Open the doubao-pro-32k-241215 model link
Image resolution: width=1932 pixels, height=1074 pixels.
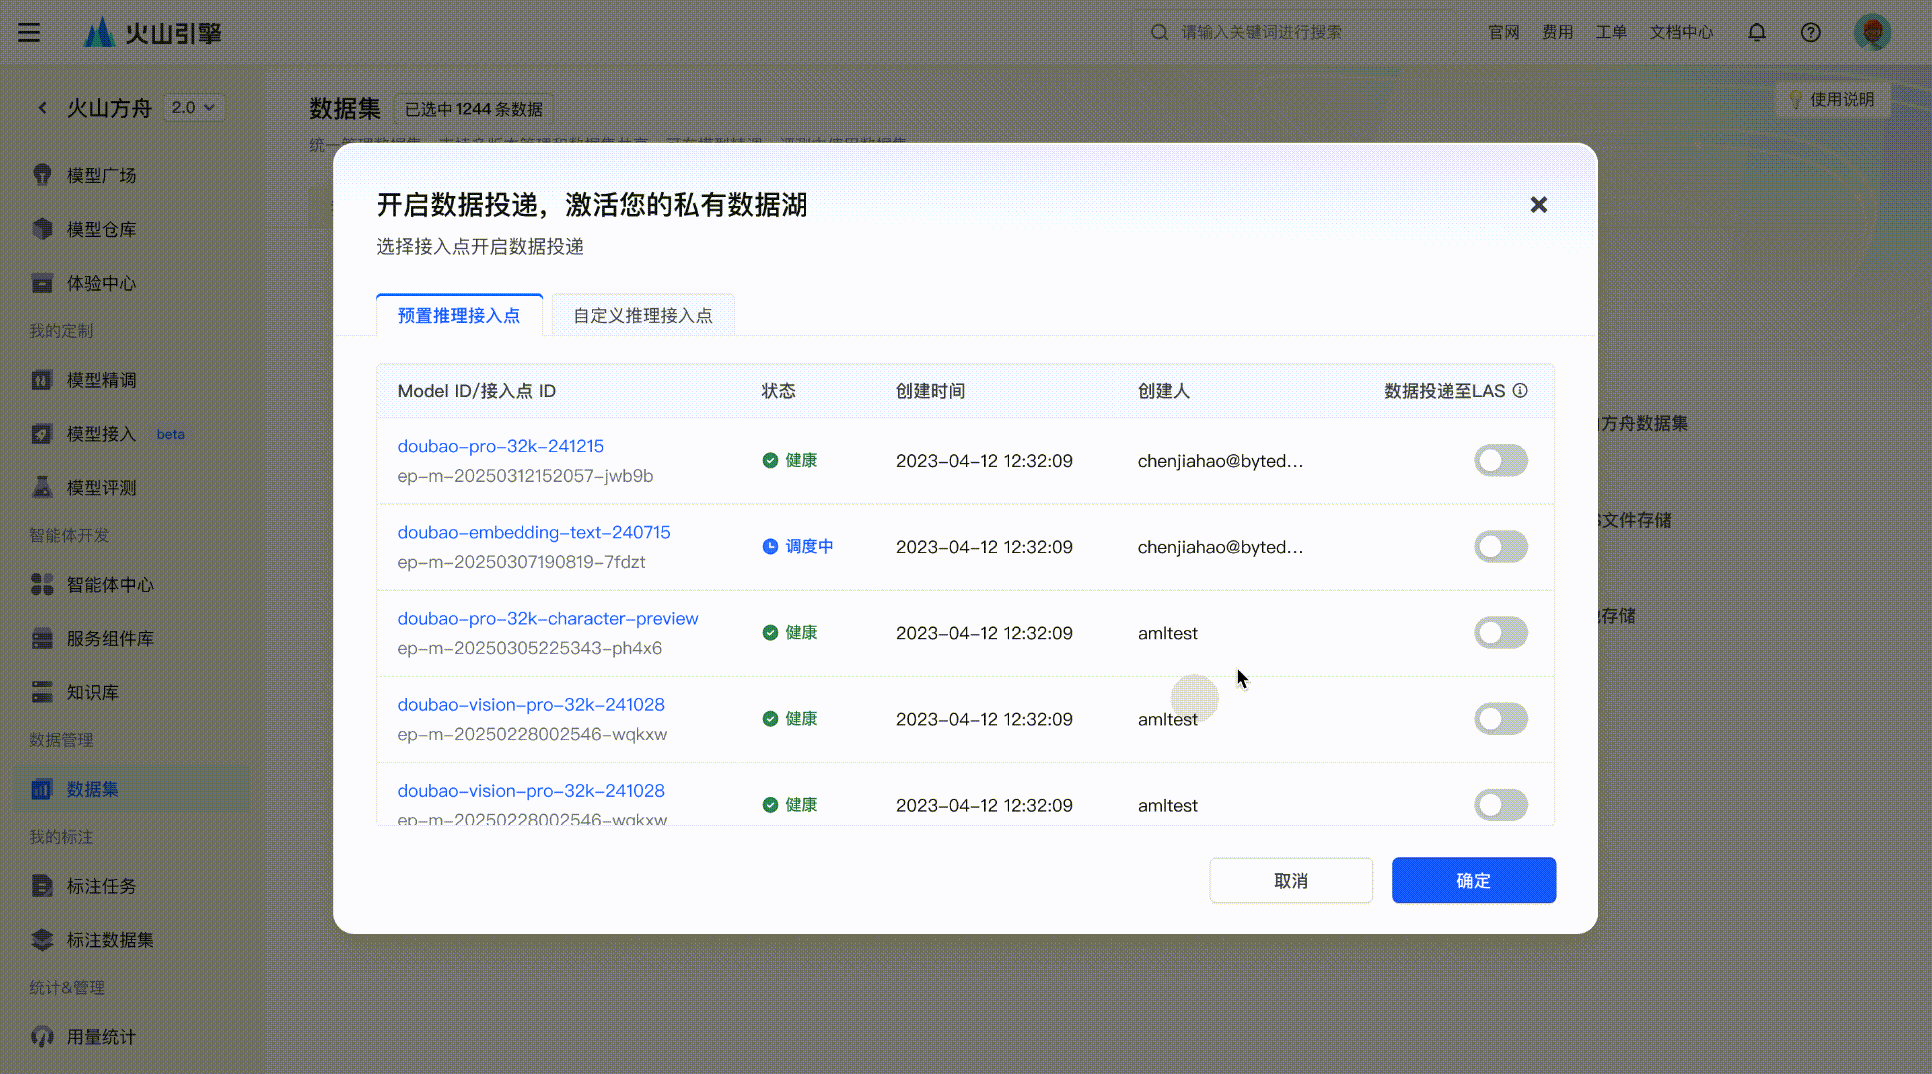click(500, 446)
